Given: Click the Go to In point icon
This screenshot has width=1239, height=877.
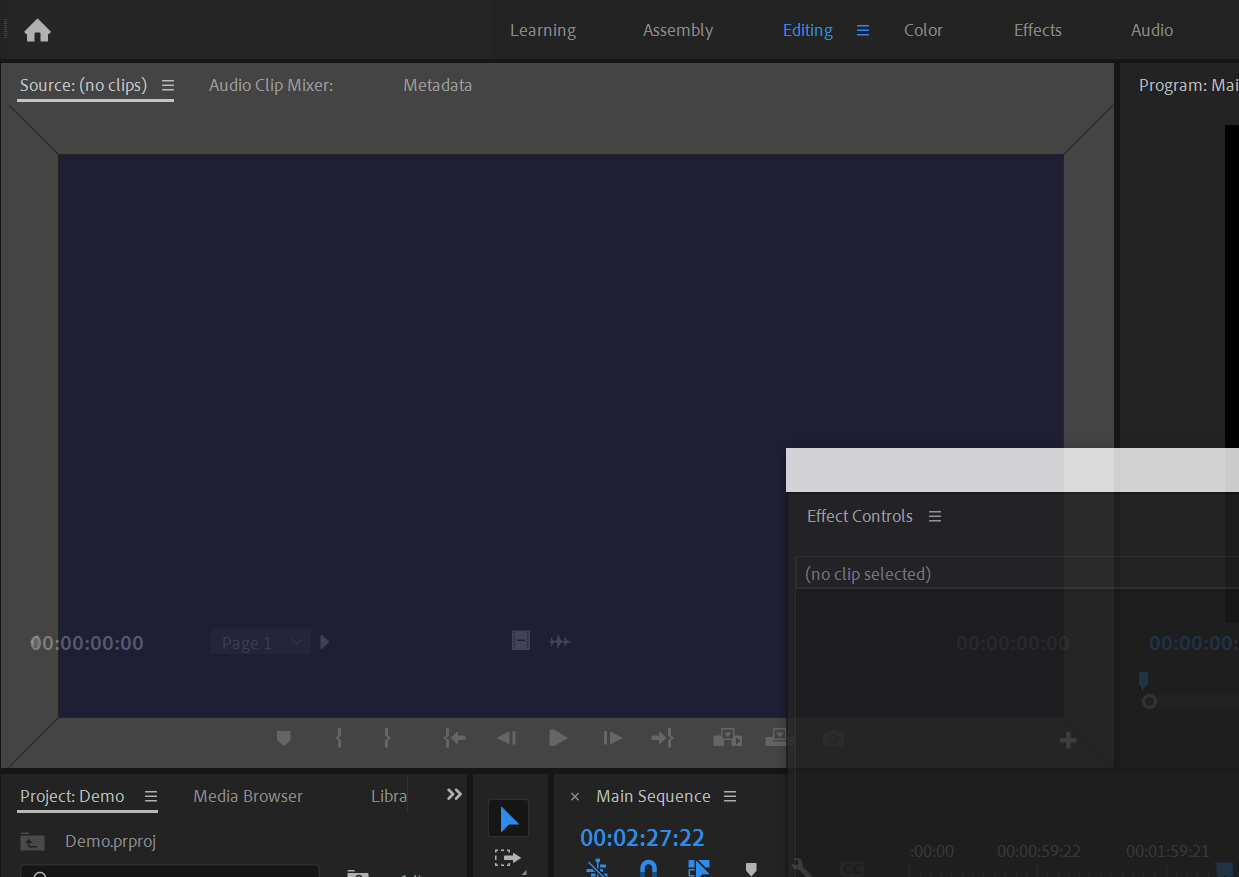Looking at the screenshot, I should click(x=454, y=737).
